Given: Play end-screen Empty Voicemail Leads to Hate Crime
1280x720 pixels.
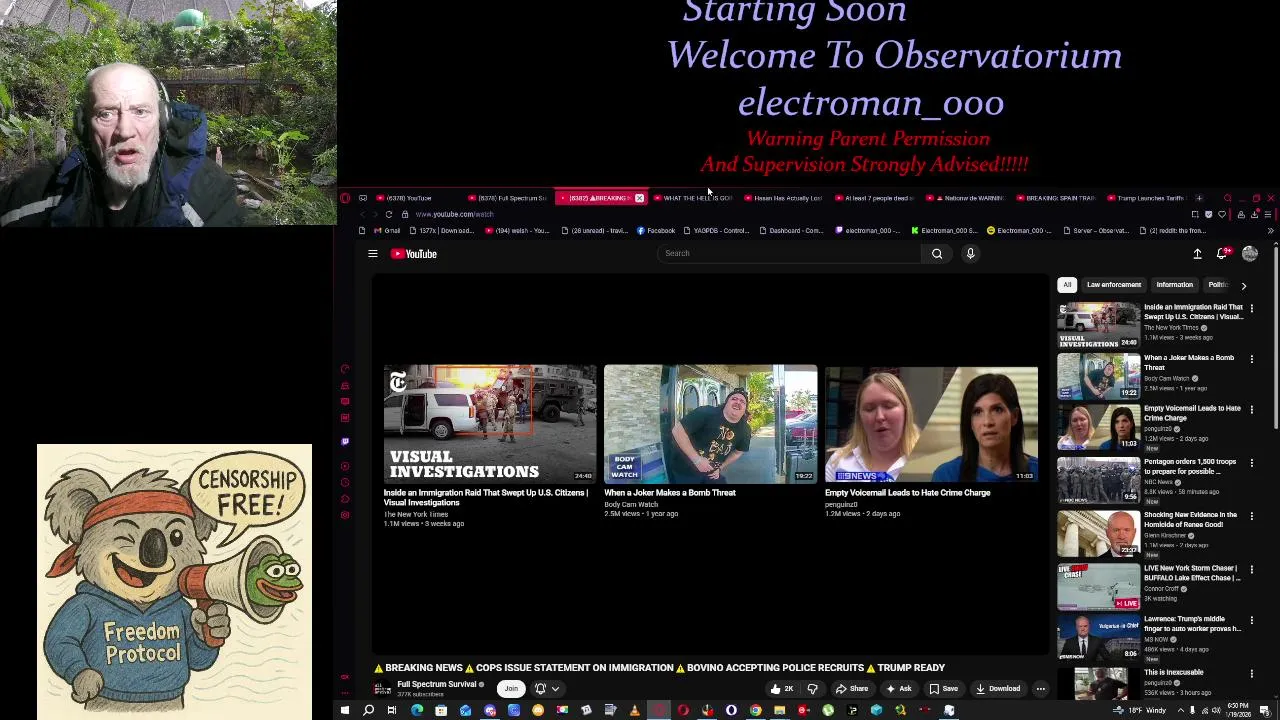Looking at the screenshot, I should (x=931, y=424).
